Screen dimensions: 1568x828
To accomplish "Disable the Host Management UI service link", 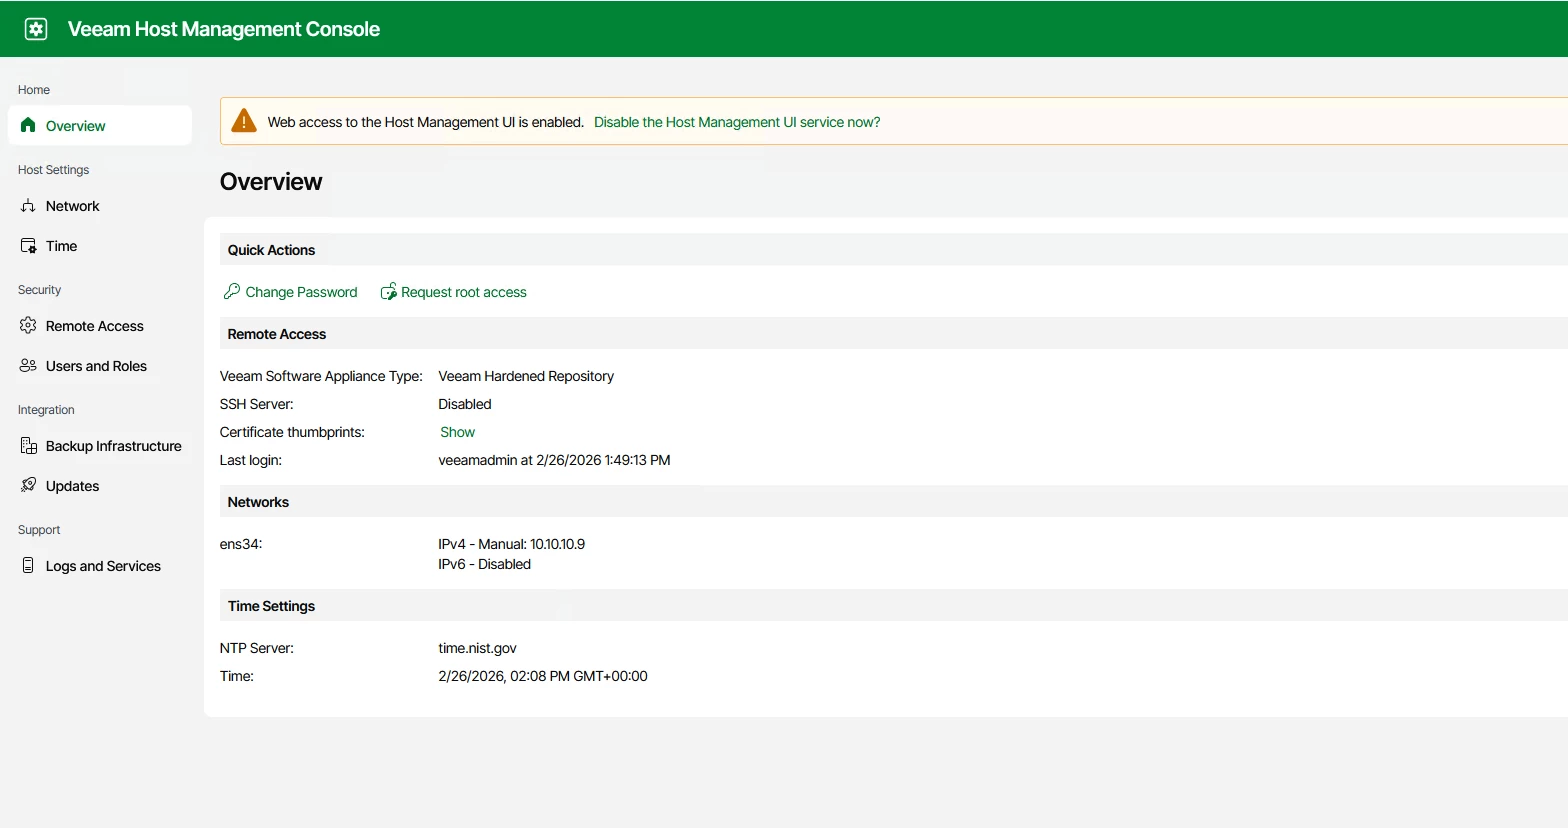I will click(x=737, y=122).
